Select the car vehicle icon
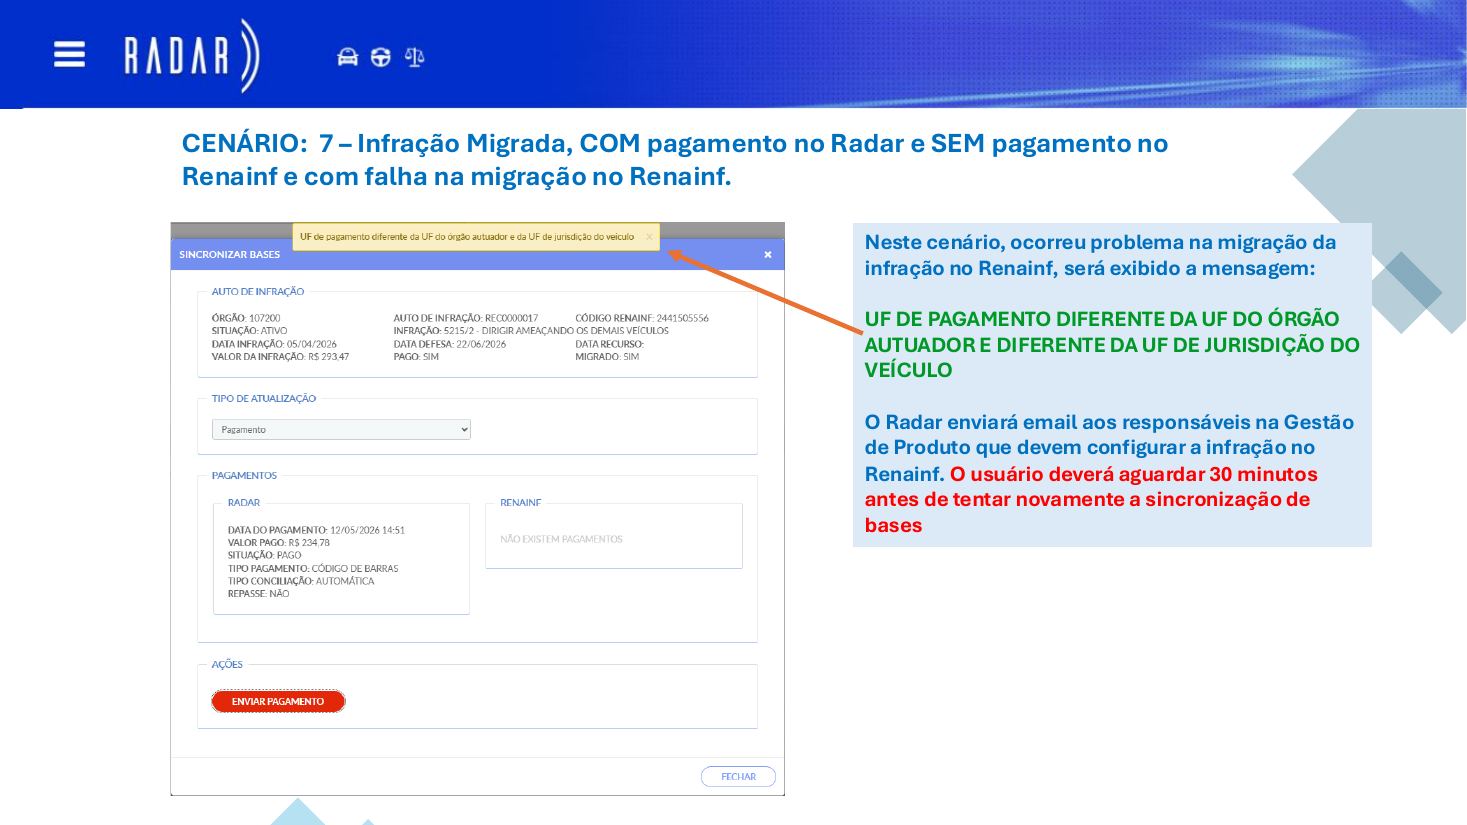 coord(347,57)
